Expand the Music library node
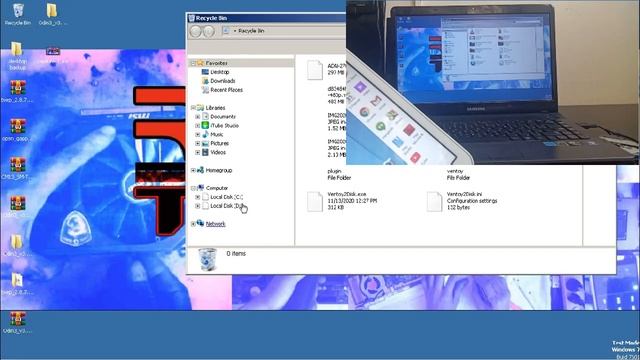The width and height of the screenshot is (640, 360). [x=198, y=135]
